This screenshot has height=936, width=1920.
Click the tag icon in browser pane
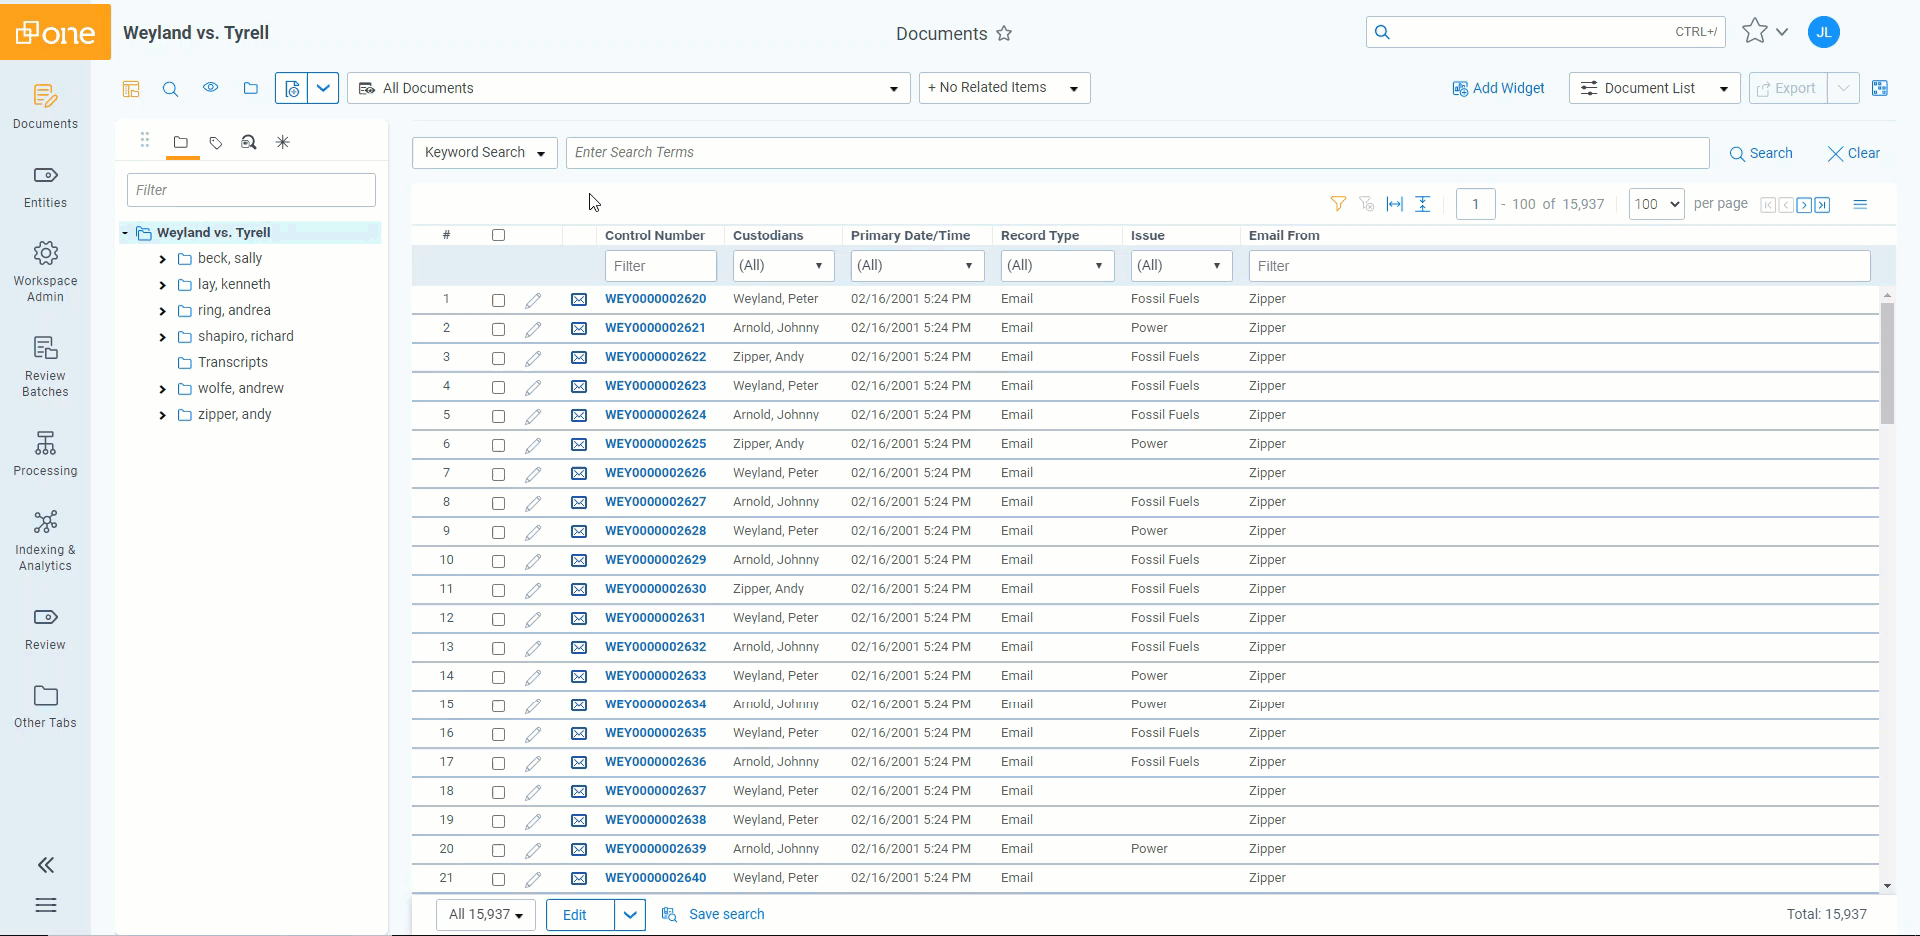[215, 143]
